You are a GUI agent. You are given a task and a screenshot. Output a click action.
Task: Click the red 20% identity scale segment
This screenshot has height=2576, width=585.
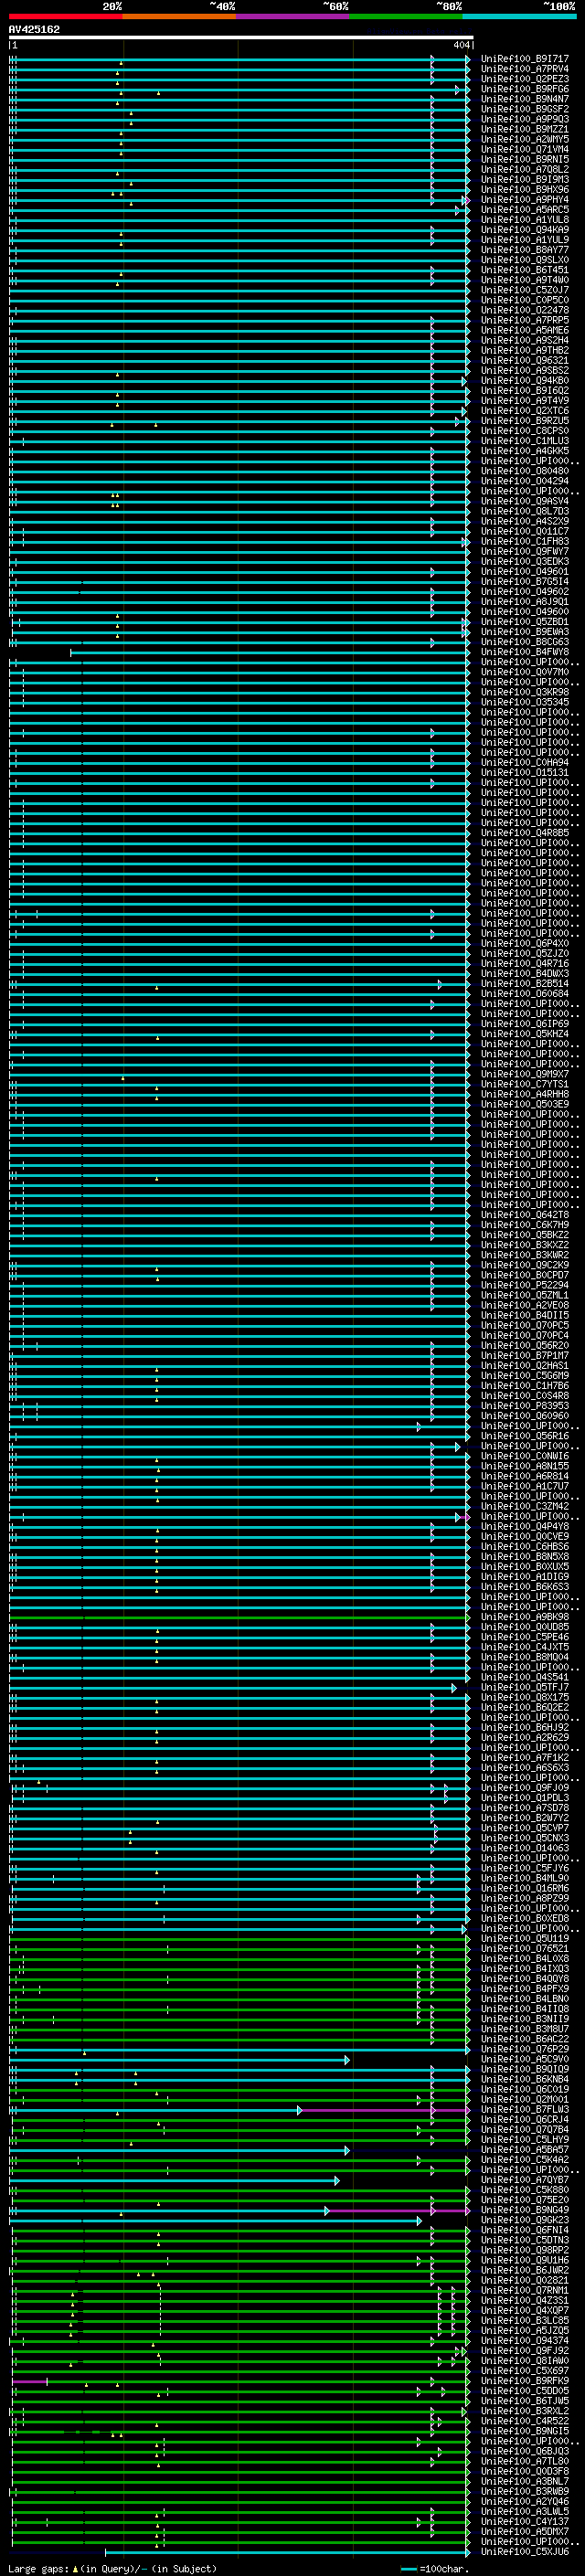(x=65, y=16)
